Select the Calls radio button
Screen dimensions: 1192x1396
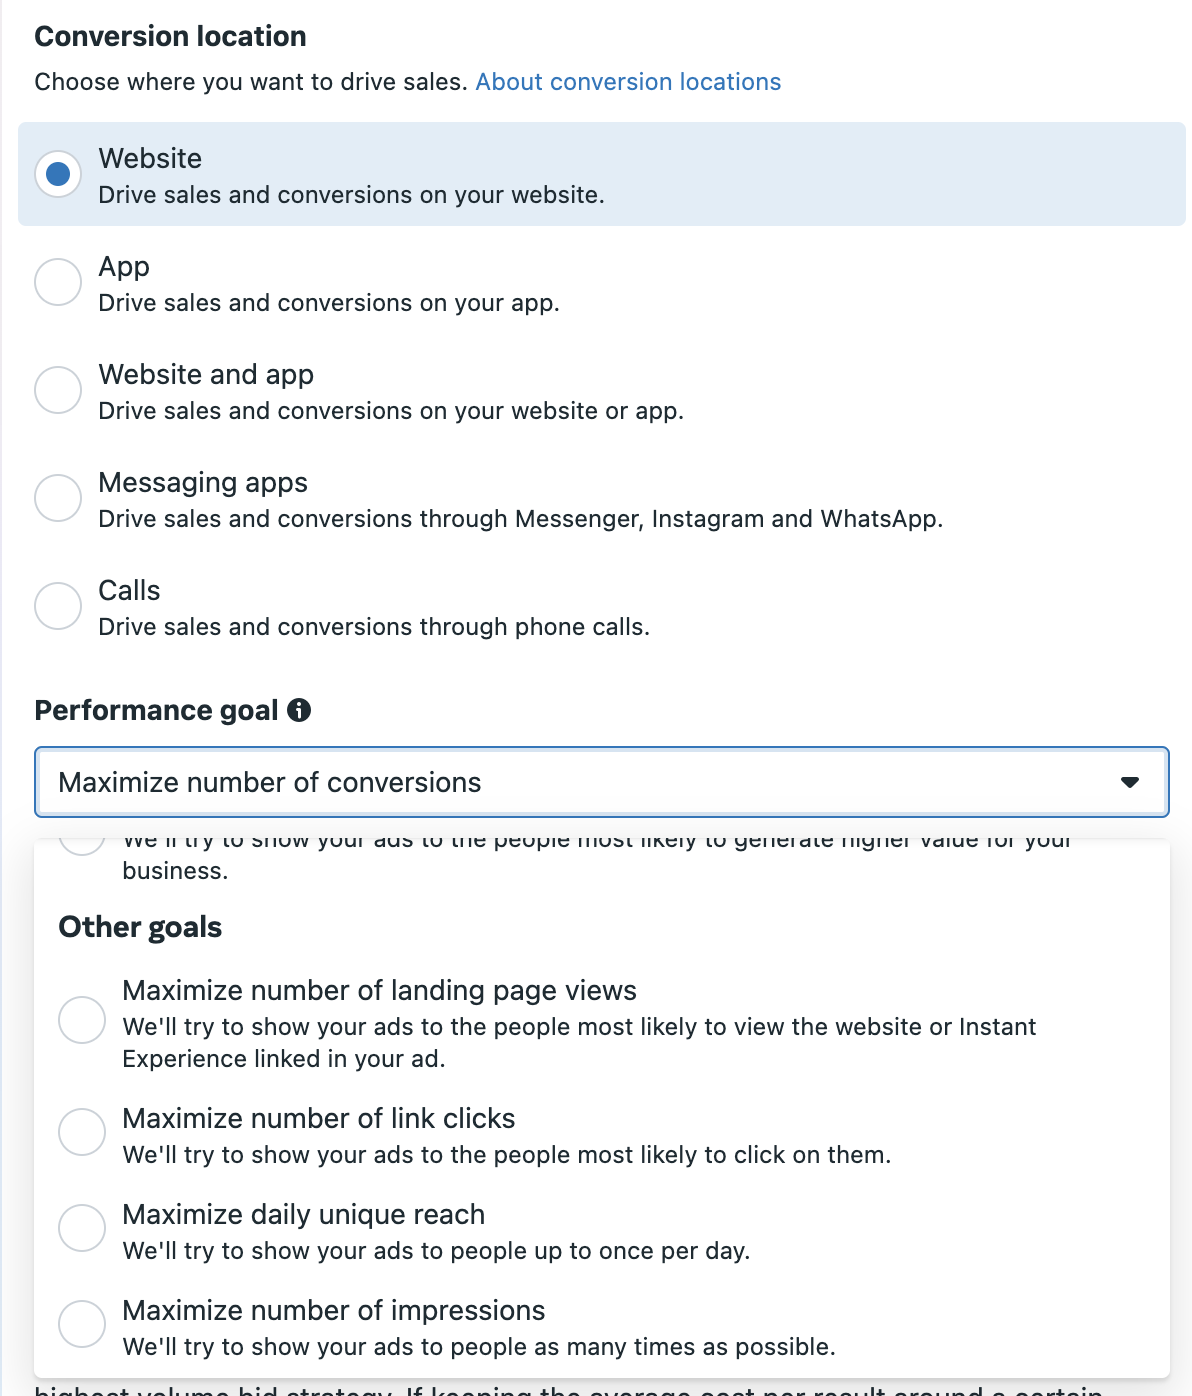(x=58, y=606)
